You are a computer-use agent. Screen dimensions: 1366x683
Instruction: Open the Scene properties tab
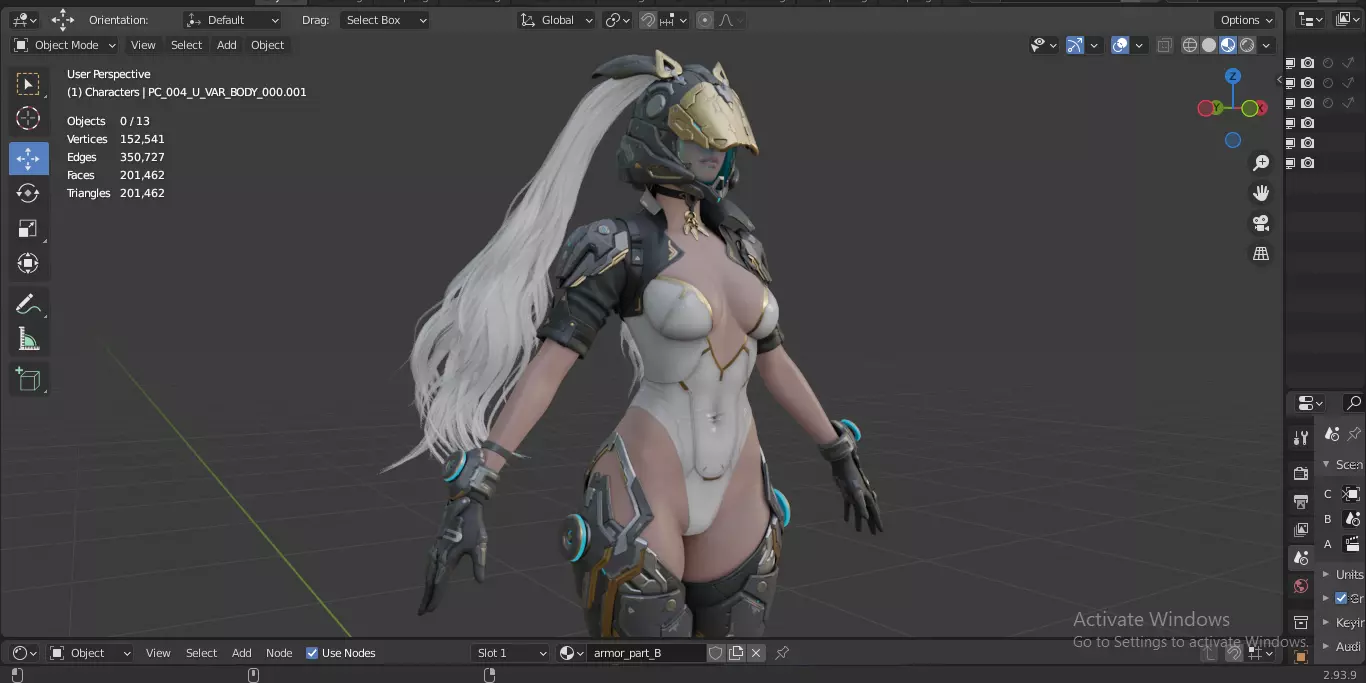(x=1301, y=558)
